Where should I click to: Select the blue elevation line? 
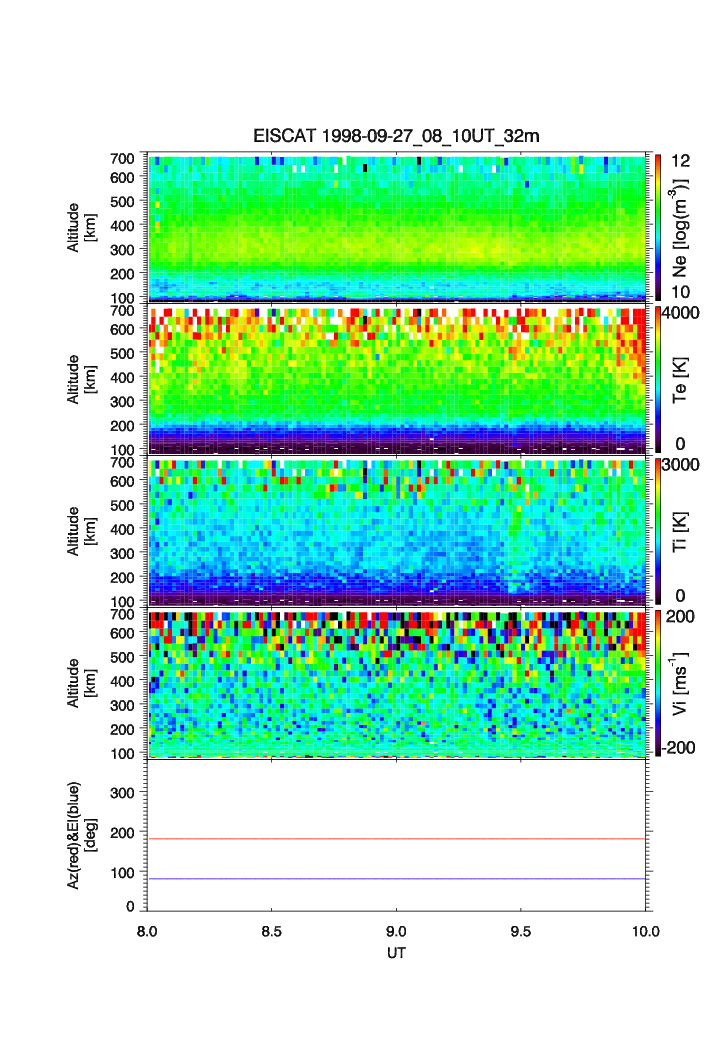click(x=396, y=879)
